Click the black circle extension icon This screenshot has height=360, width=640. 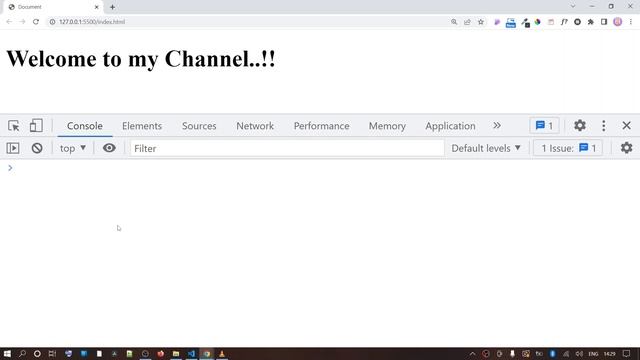[577, 22]
